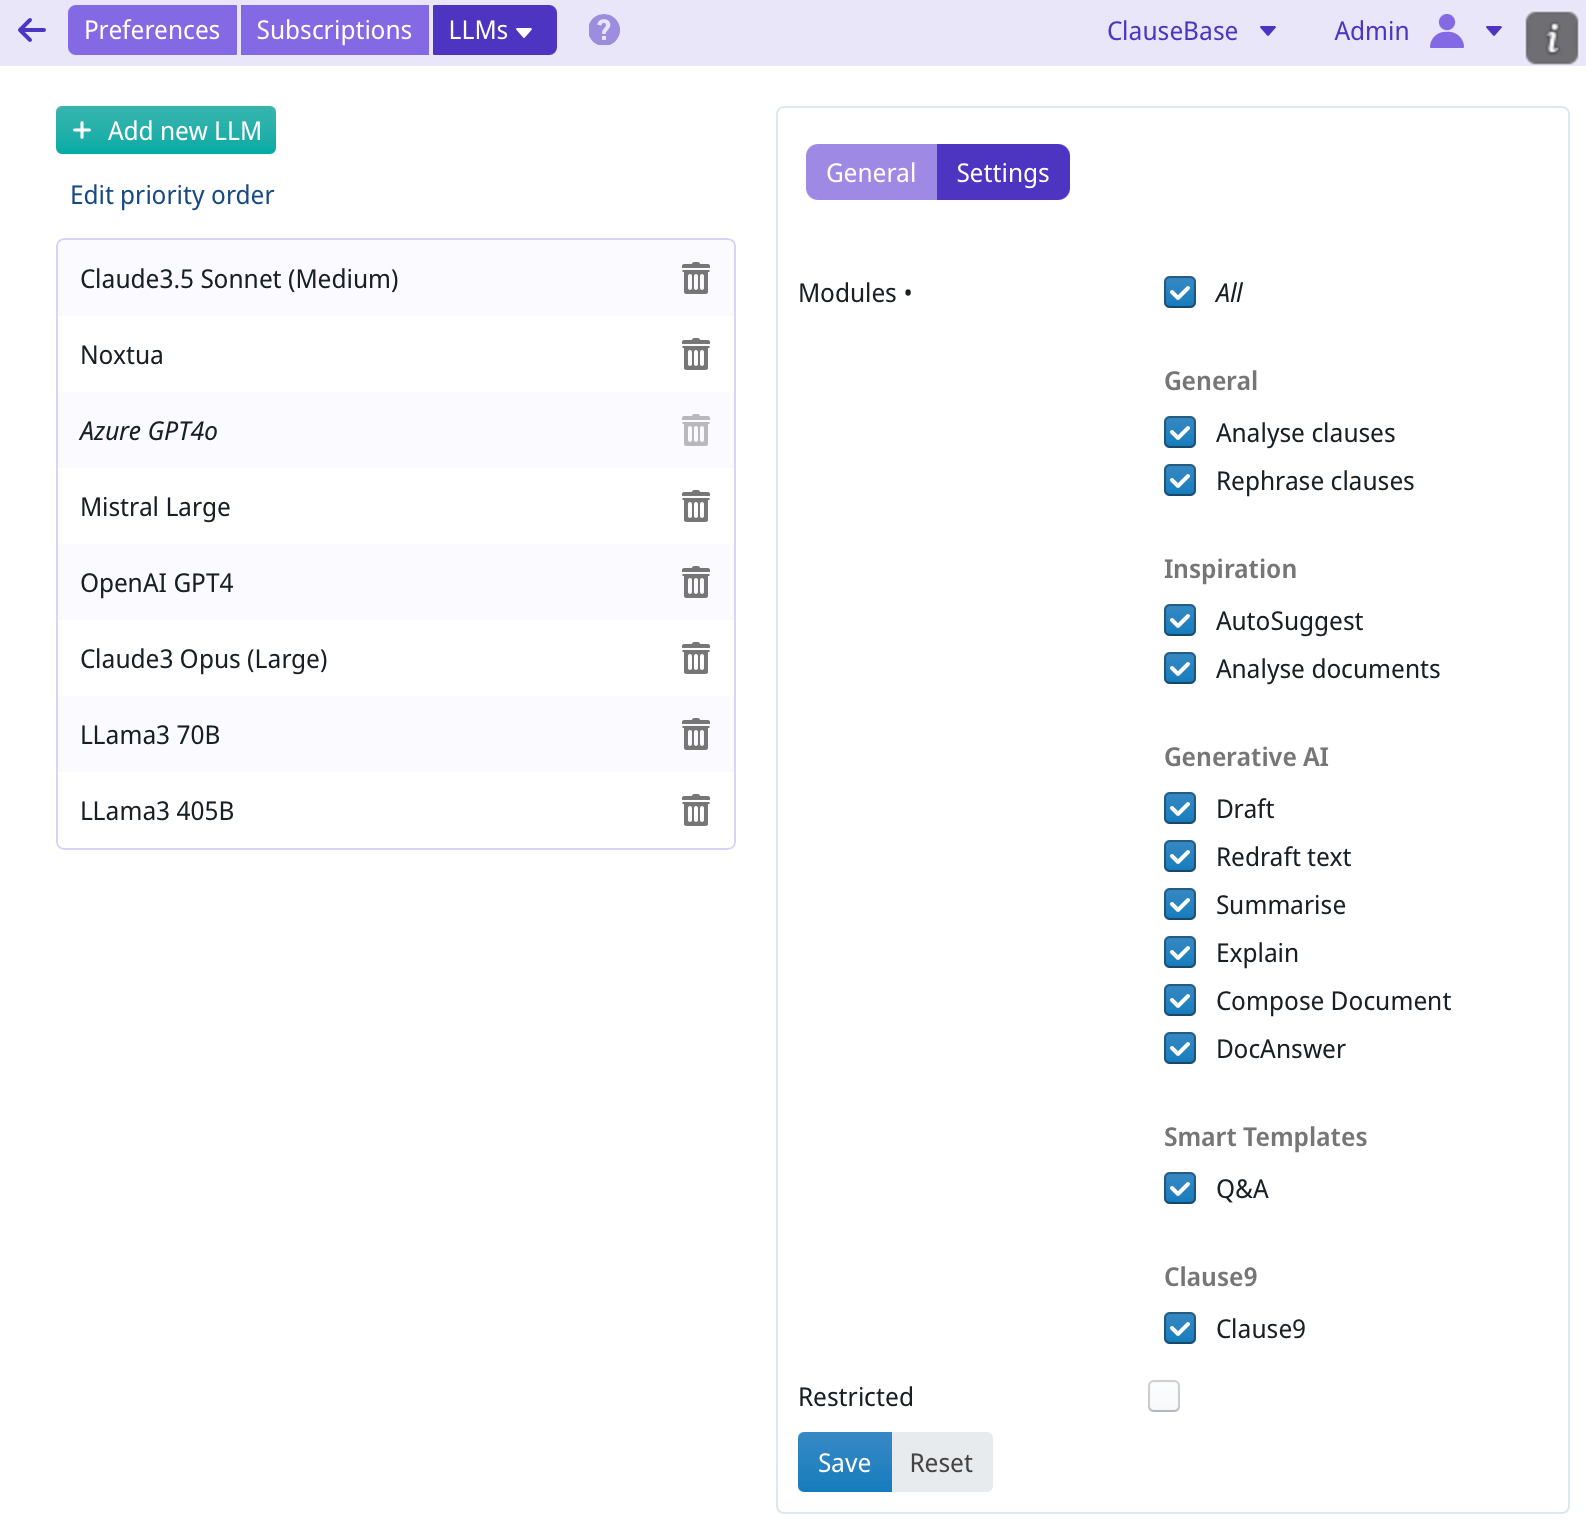Delete the LLama3 405B entry

coord(696,811)
